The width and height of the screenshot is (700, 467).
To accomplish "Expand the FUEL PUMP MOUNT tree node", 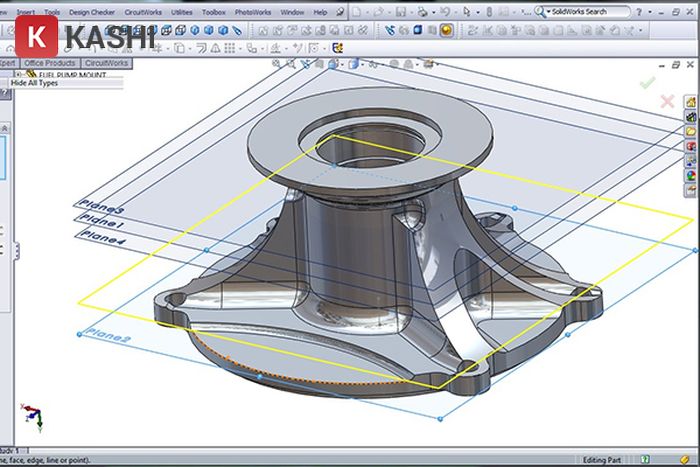I will 18,75.
